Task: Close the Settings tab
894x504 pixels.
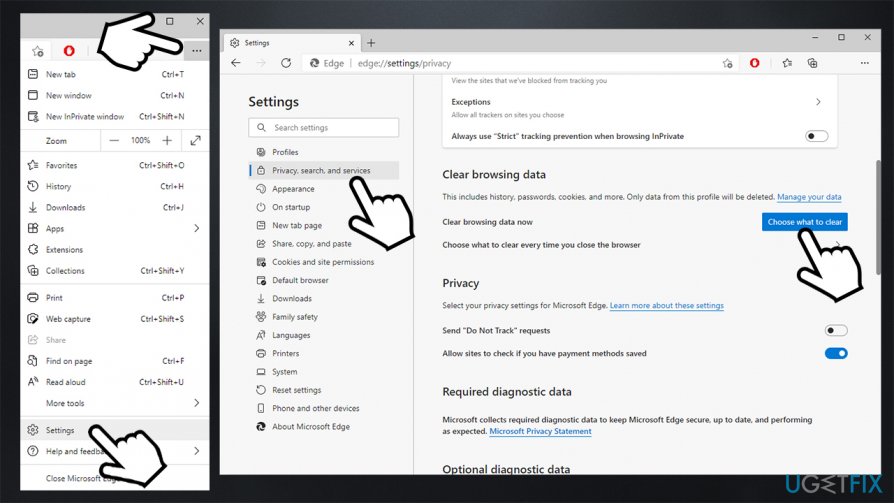Action: pyautogui.click(x=351, y=43)
